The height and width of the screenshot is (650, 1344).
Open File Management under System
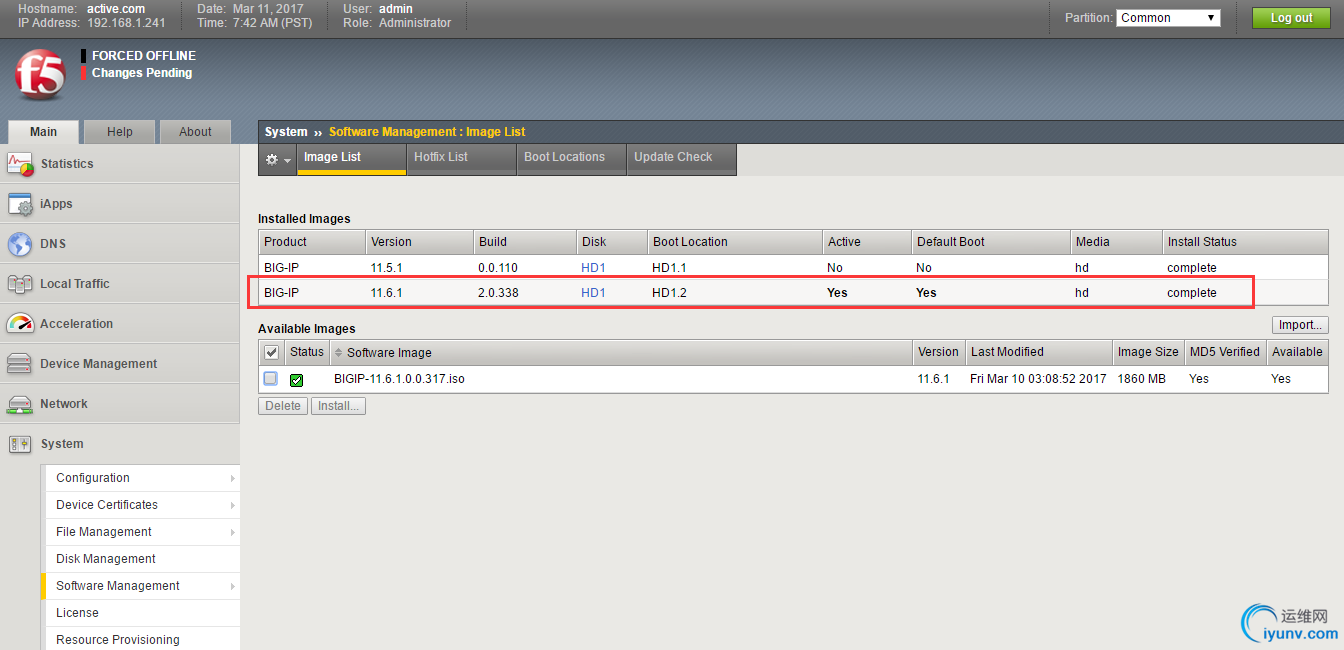141,532
